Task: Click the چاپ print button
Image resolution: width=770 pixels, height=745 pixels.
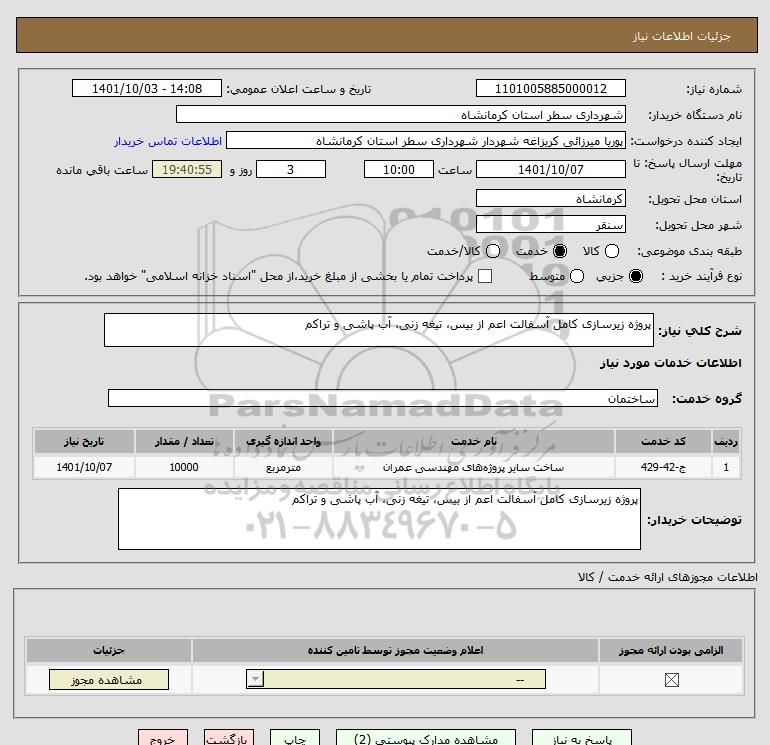Action: [295, 738]
